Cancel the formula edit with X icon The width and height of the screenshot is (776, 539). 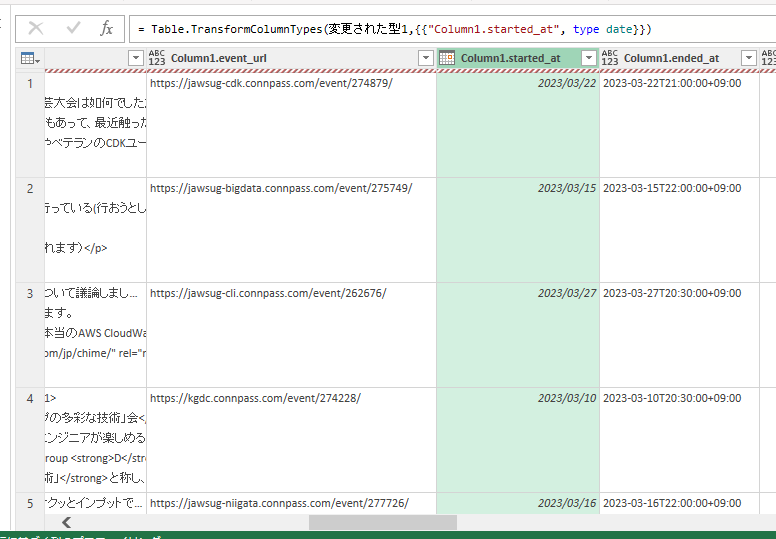point(36,29)
